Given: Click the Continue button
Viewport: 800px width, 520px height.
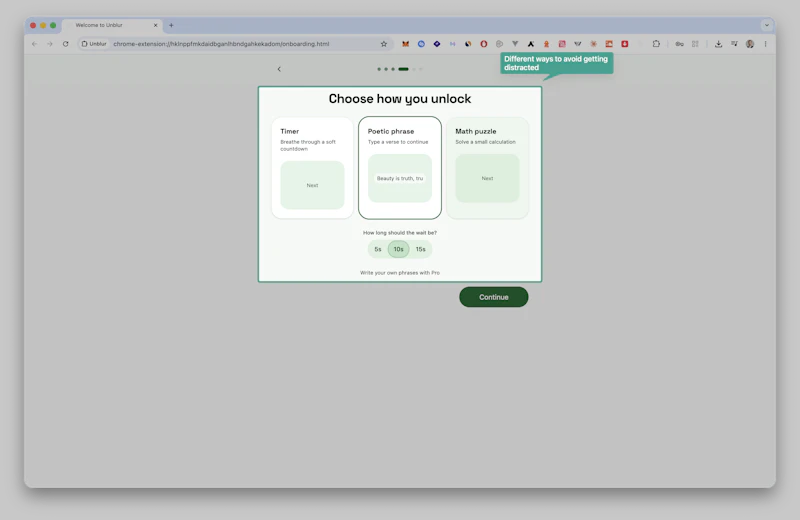Looking at the screenshot, I should [x=494, y=297].
